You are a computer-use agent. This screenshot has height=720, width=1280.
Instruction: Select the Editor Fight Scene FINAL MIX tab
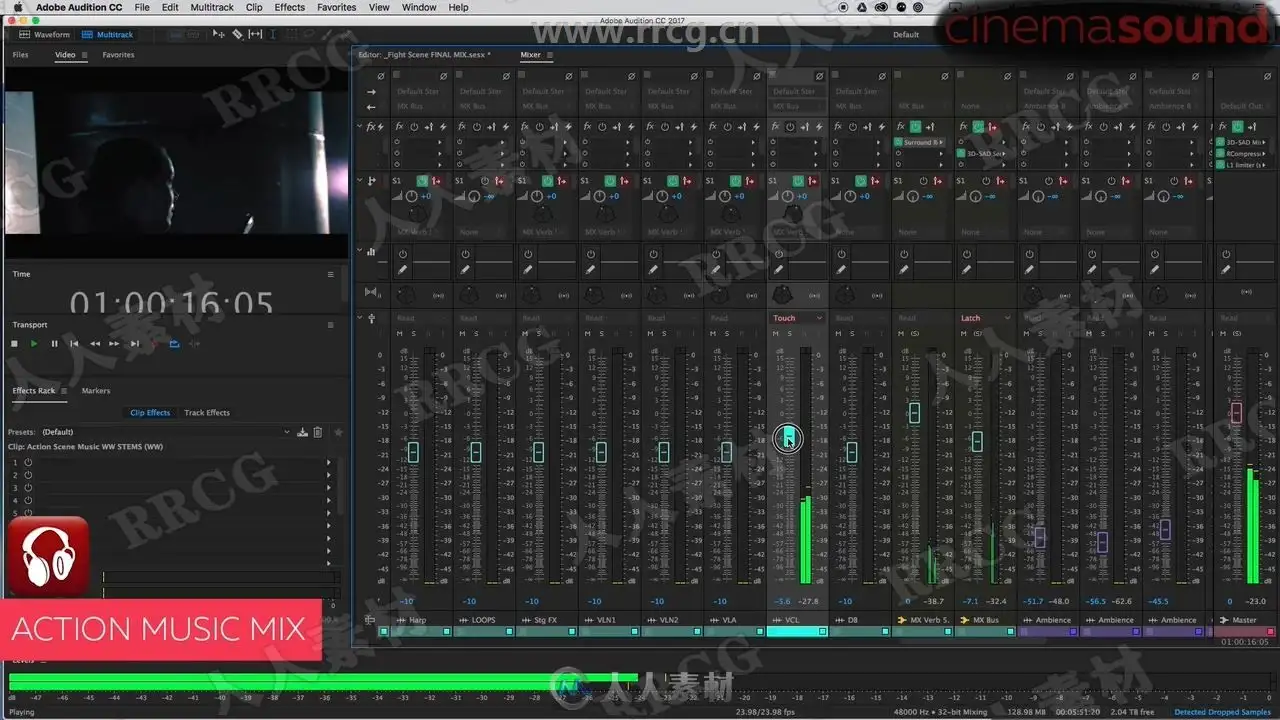(x=424, y=55)
